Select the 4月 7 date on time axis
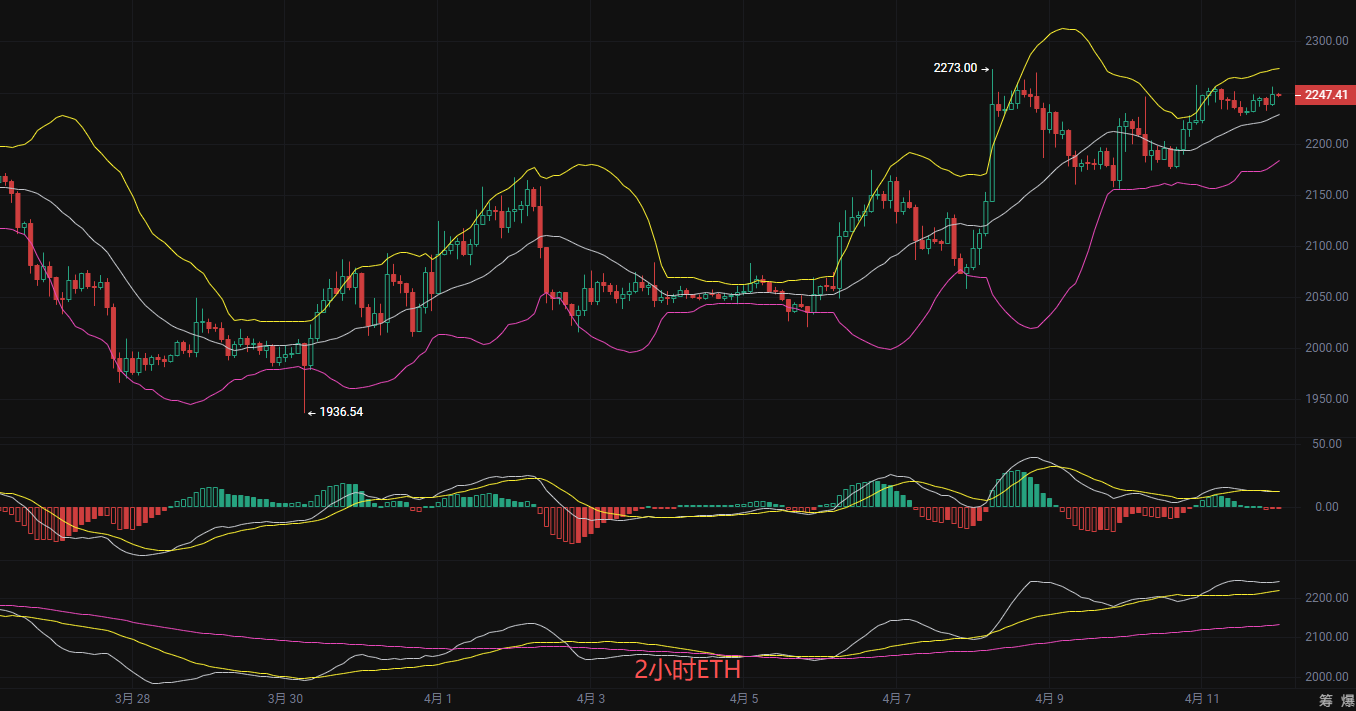Screen dimensions: 1356x711 (x=896, y=699)
